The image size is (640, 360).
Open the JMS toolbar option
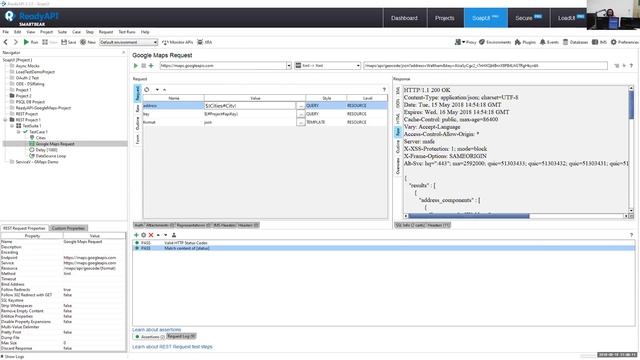pyautogui.click(x=599, y=42)
